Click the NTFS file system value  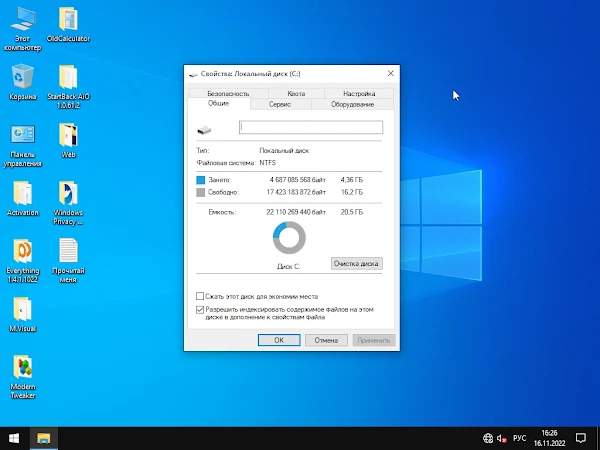(x=267, y=163)
